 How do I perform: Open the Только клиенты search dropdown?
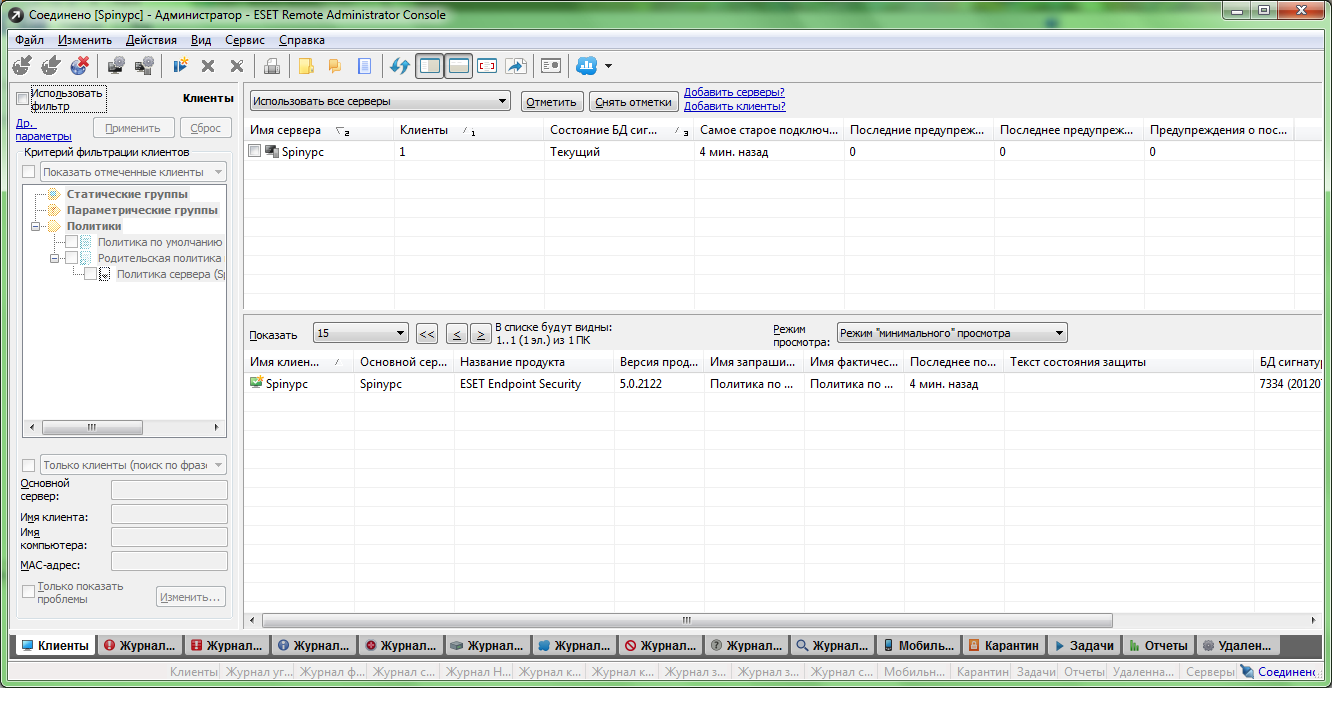click(133, 465)
